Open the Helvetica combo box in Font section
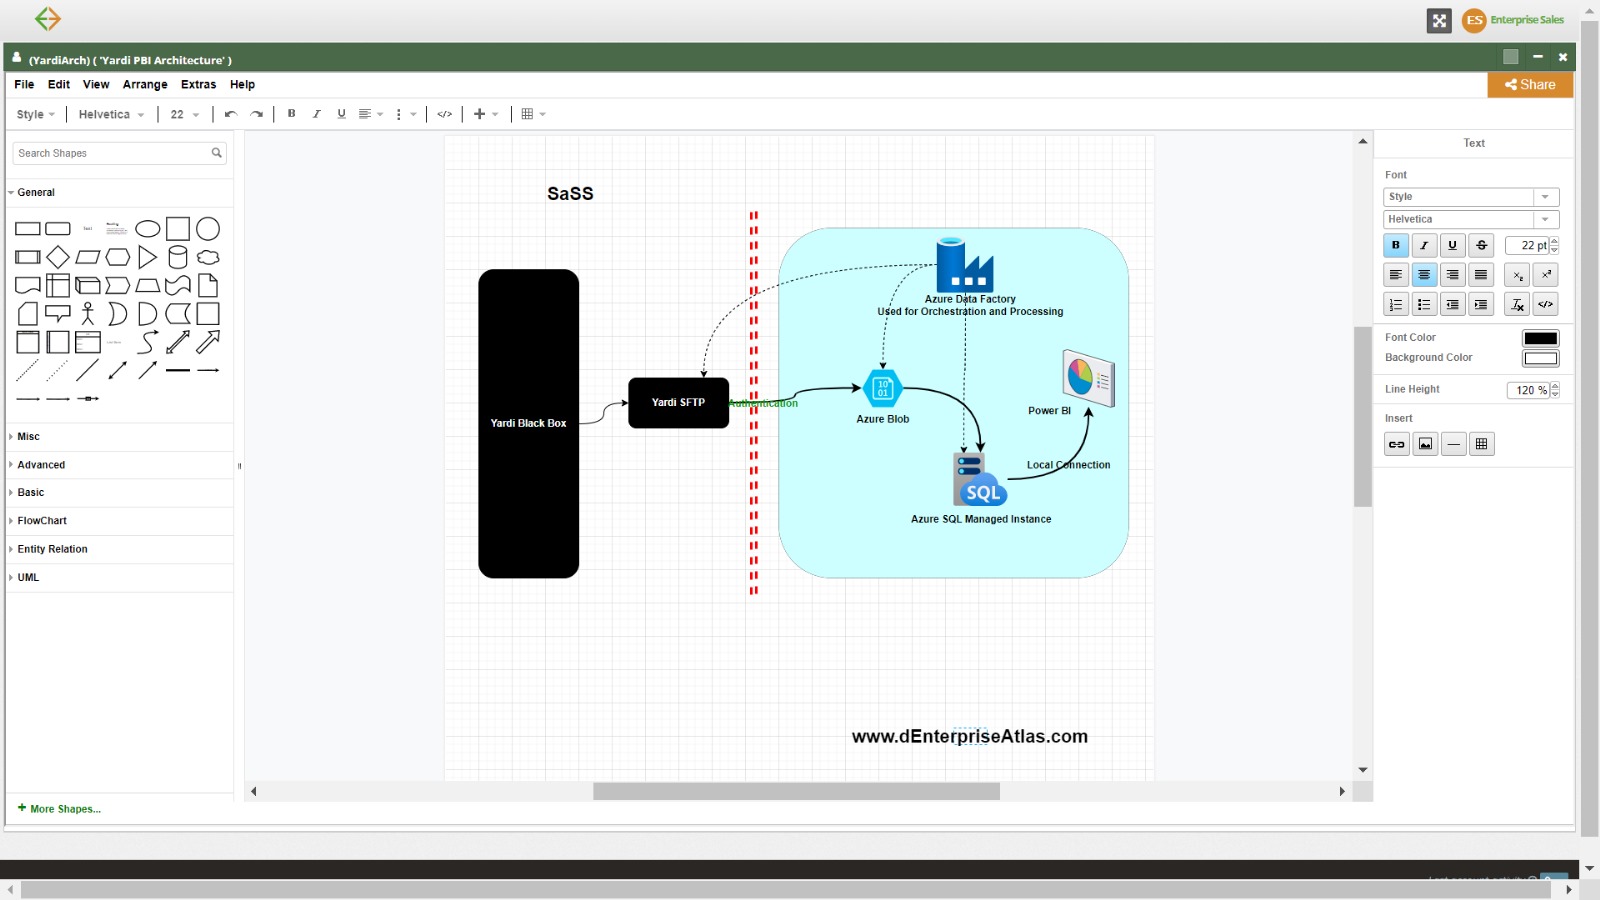Image resolution: width=1600 pixels, height=900 pixels. coord(1471,219)
